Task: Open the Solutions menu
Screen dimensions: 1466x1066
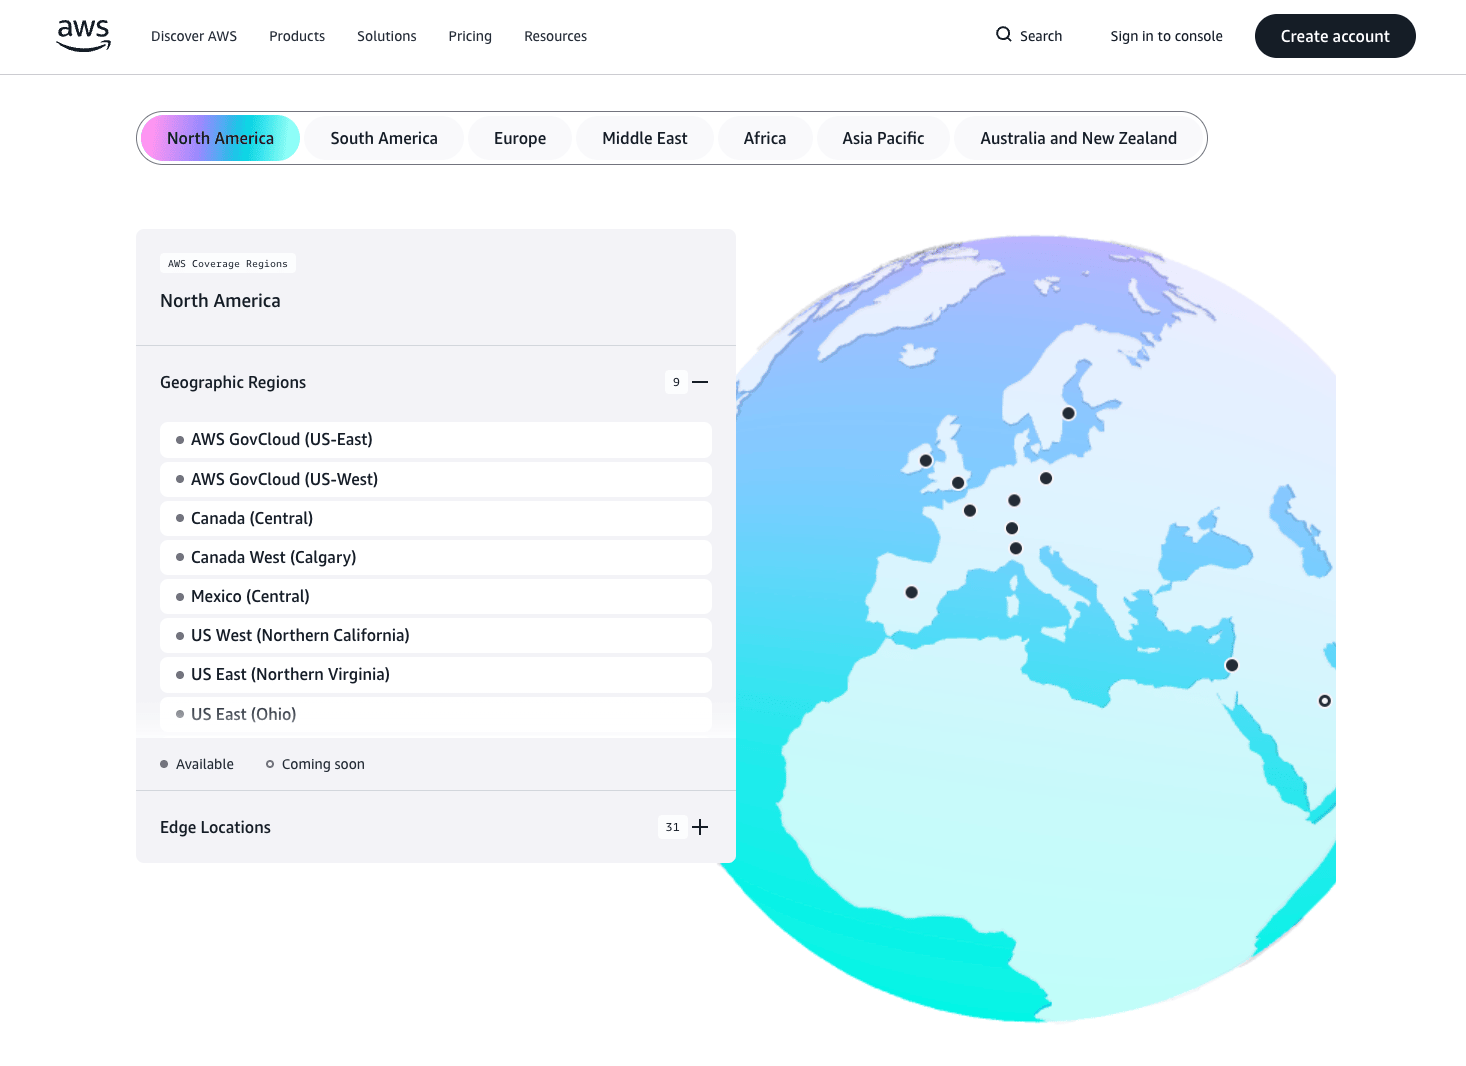Action: point(387,36)
